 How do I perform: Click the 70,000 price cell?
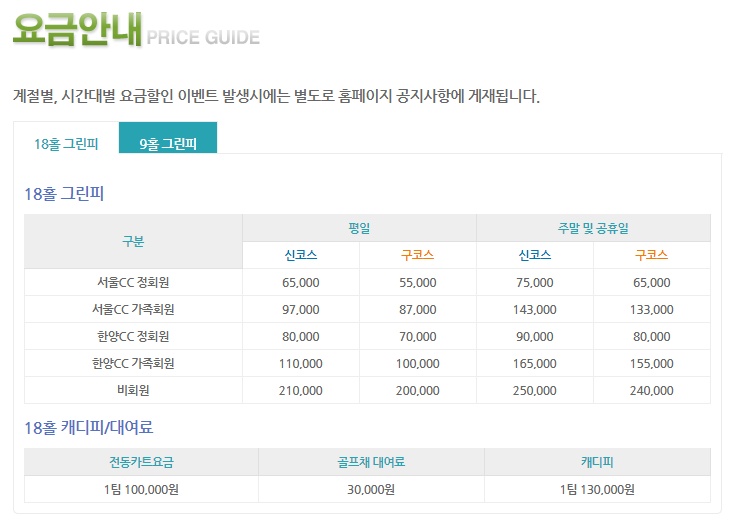tap(418, 336)
